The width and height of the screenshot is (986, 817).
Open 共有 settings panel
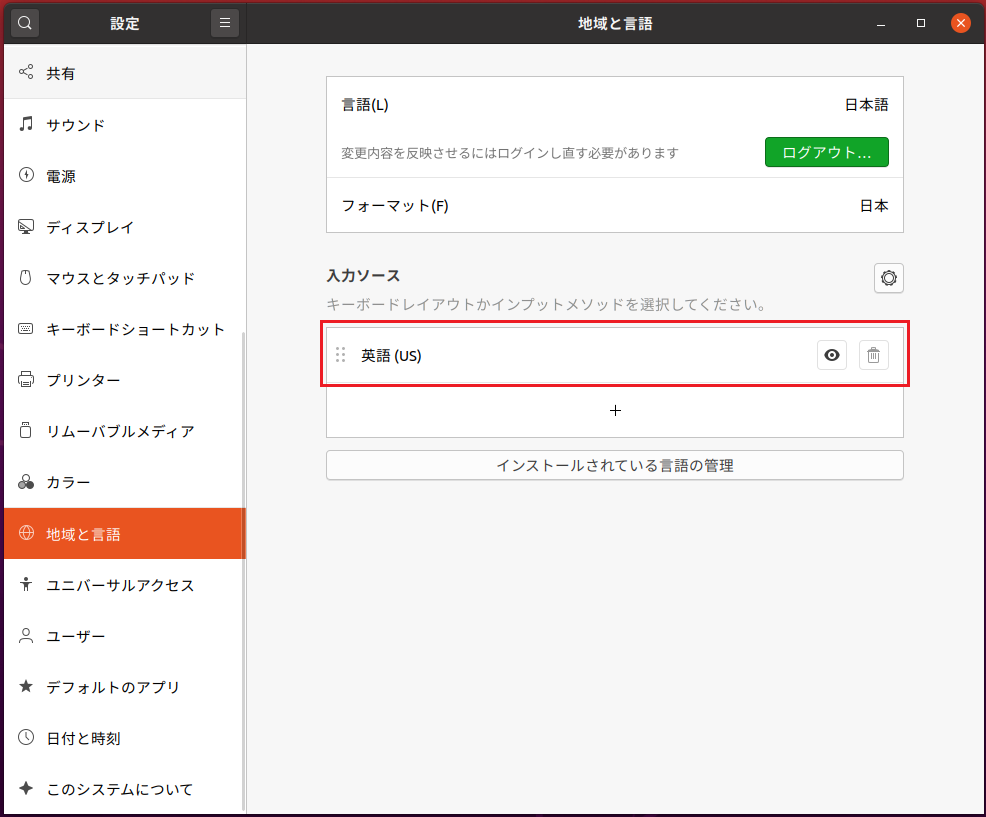tap(125, 73)
